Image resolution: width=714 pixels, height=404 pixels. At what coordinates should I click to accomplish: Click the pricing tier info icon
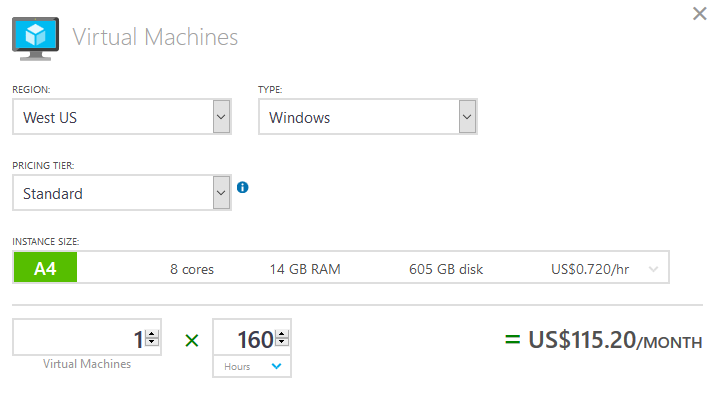(x=243, y=187)
